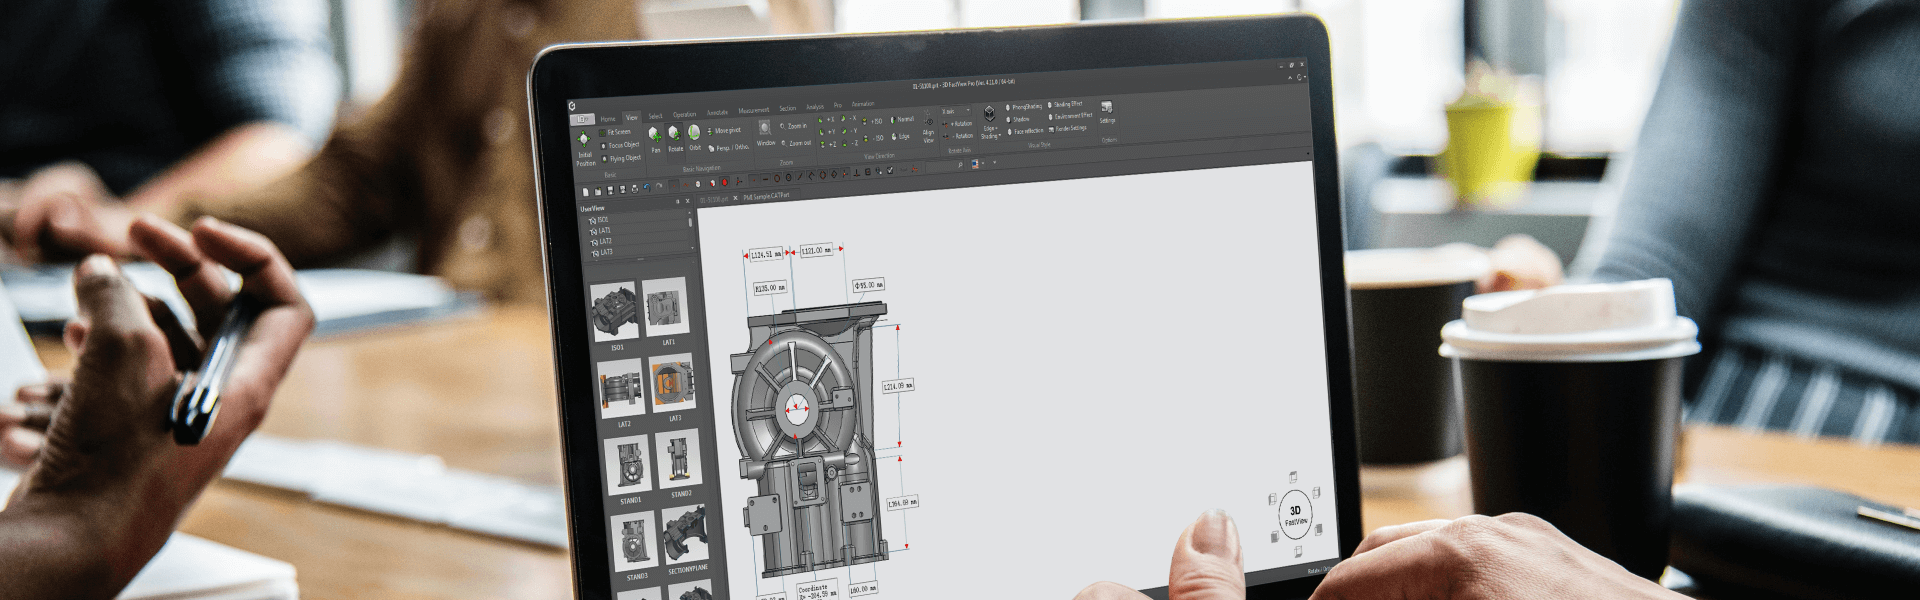The image size is (1920, 600).
Task: Select LAT1 in the UserView list
Action: point(604,231)
